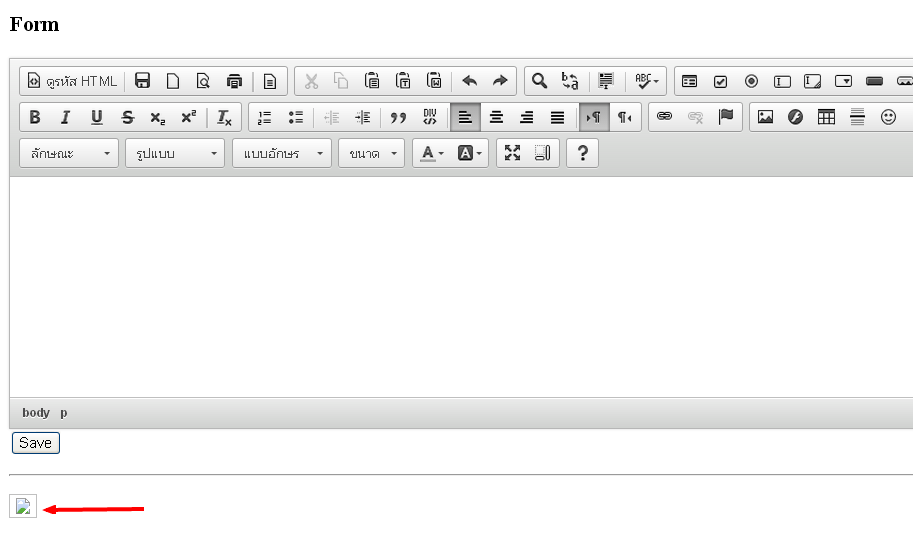Undo the last action
Image resolution: width=913 pixels, height=547 pixels.
click(470, 81)
